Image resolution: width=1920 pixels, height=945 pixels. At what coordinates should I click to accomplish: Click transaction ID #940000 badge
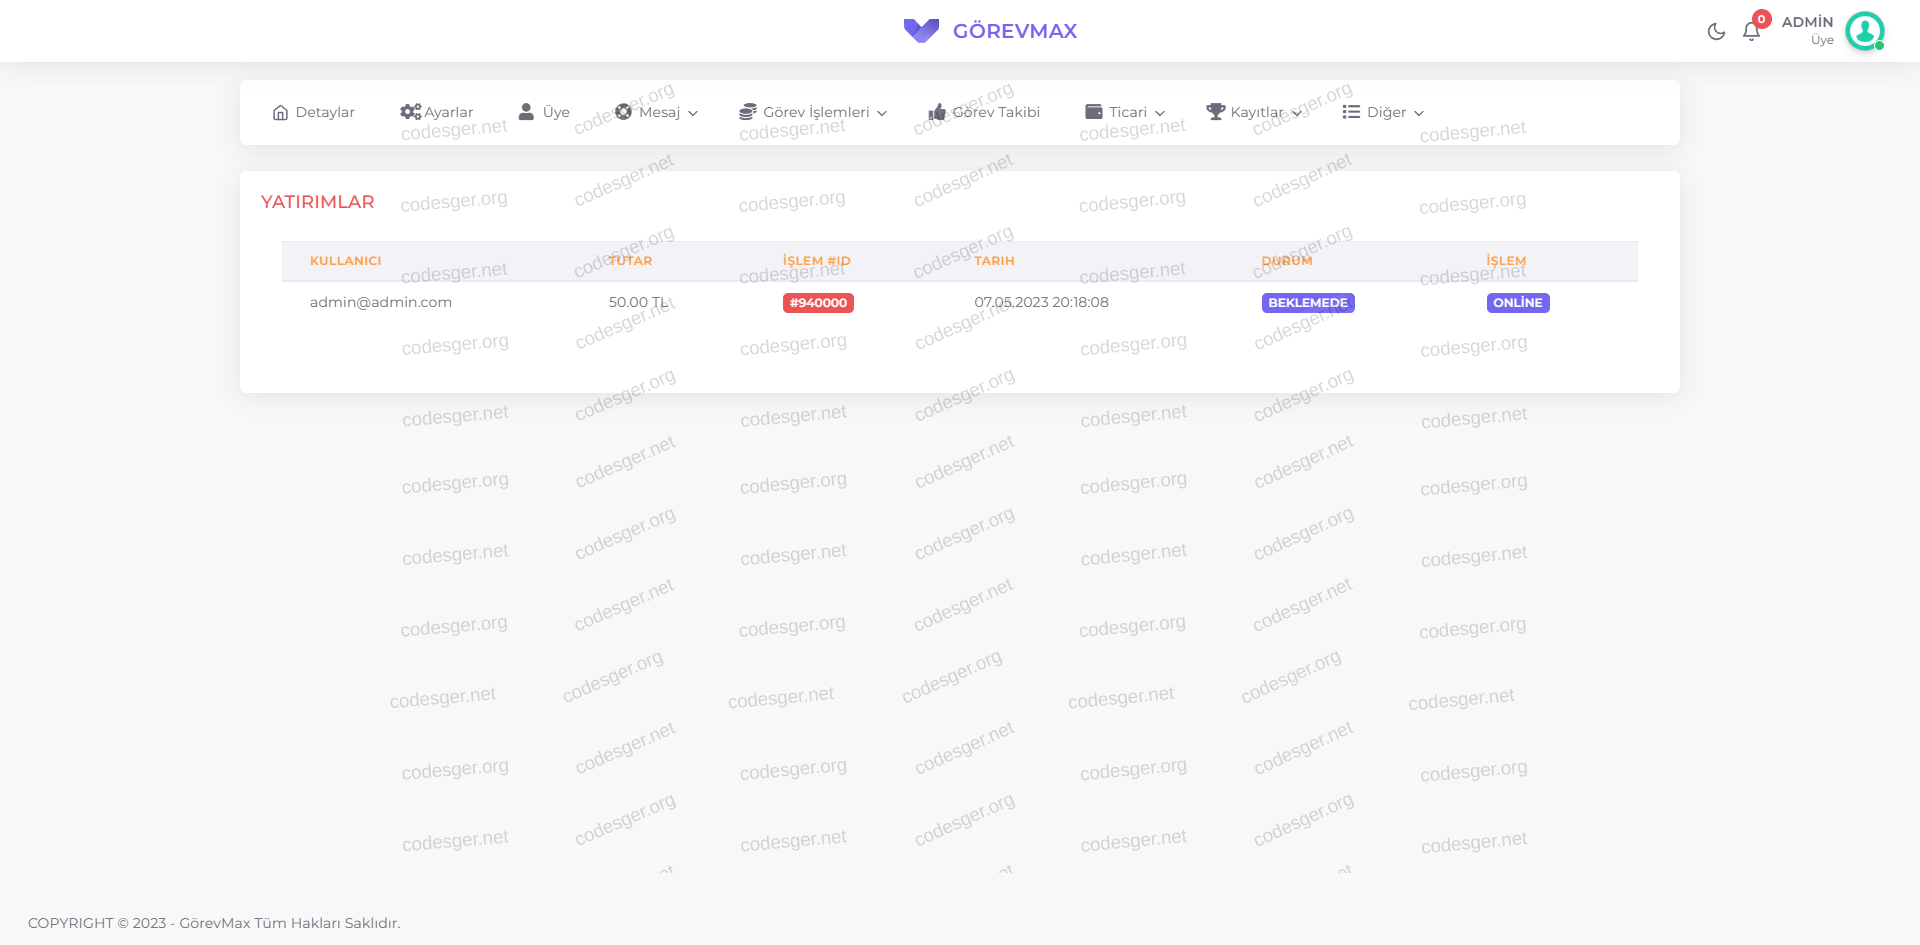click(x=818, y=303)
